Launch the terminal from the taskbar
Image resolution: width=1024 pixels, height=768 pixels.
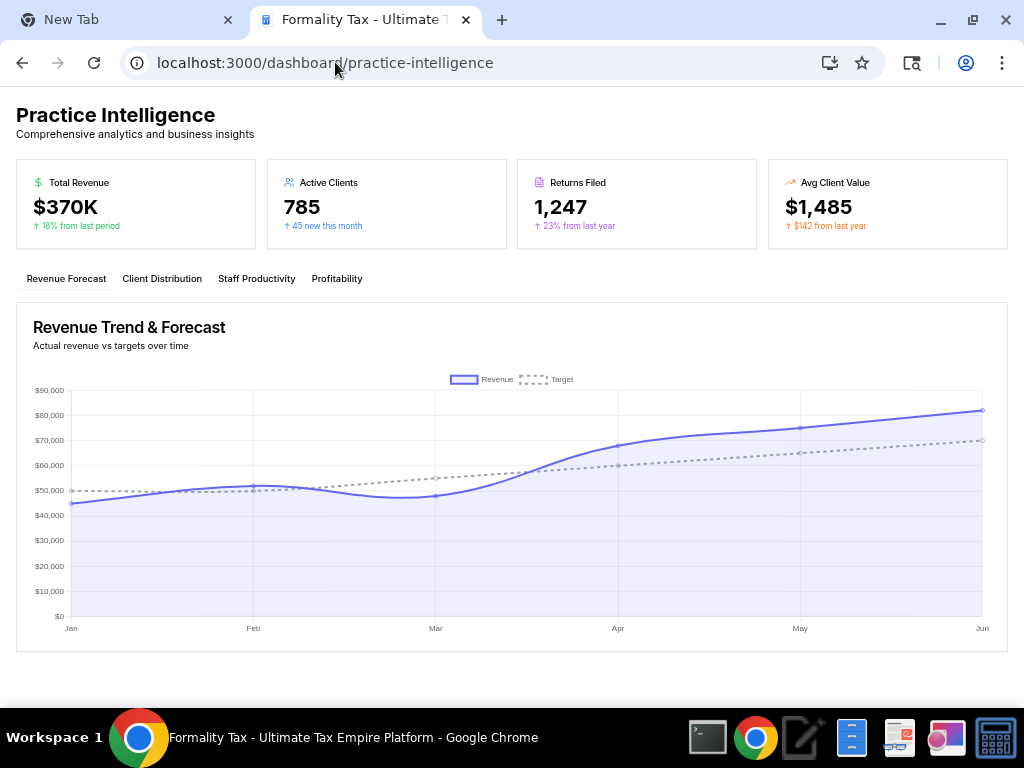tap(708, 738)
